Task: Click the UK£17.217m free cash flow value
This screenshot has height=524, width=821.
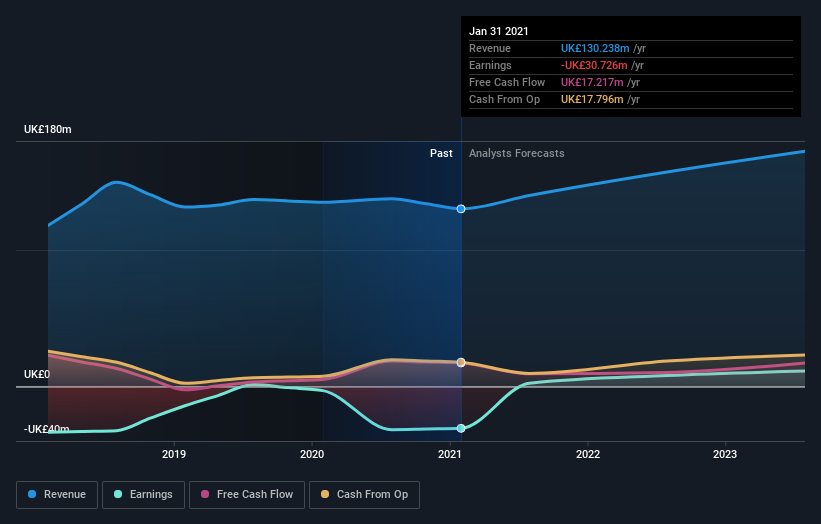Action: tap(592, 82)
